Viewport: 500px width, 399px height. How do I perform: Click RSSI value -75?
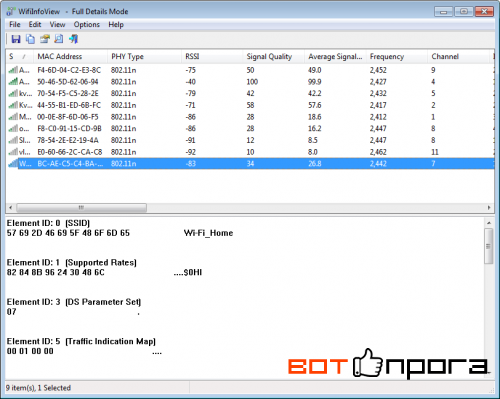191,70
